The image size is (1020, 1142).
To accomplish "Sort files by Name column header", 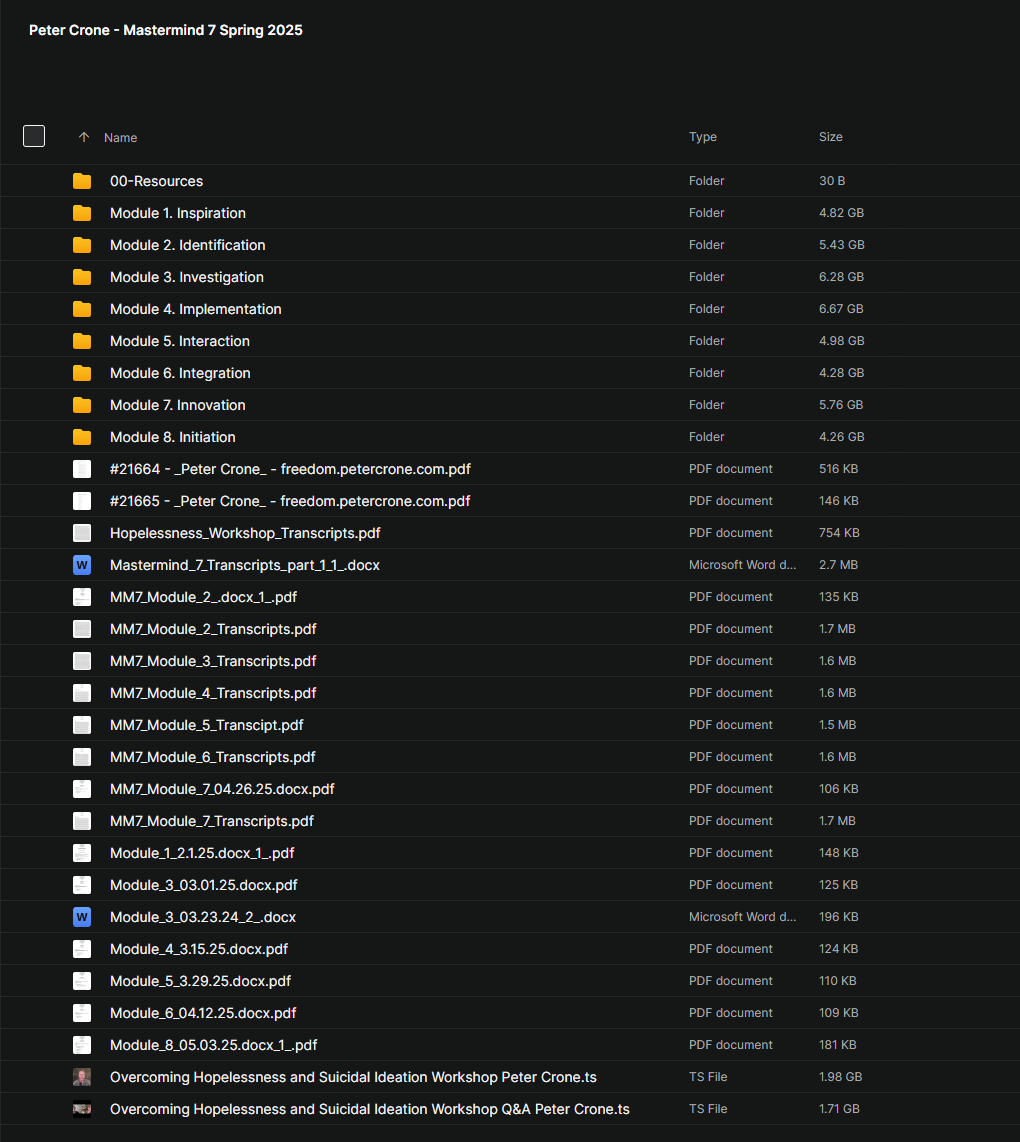I will pyautogui.click(x=121, y=138).
